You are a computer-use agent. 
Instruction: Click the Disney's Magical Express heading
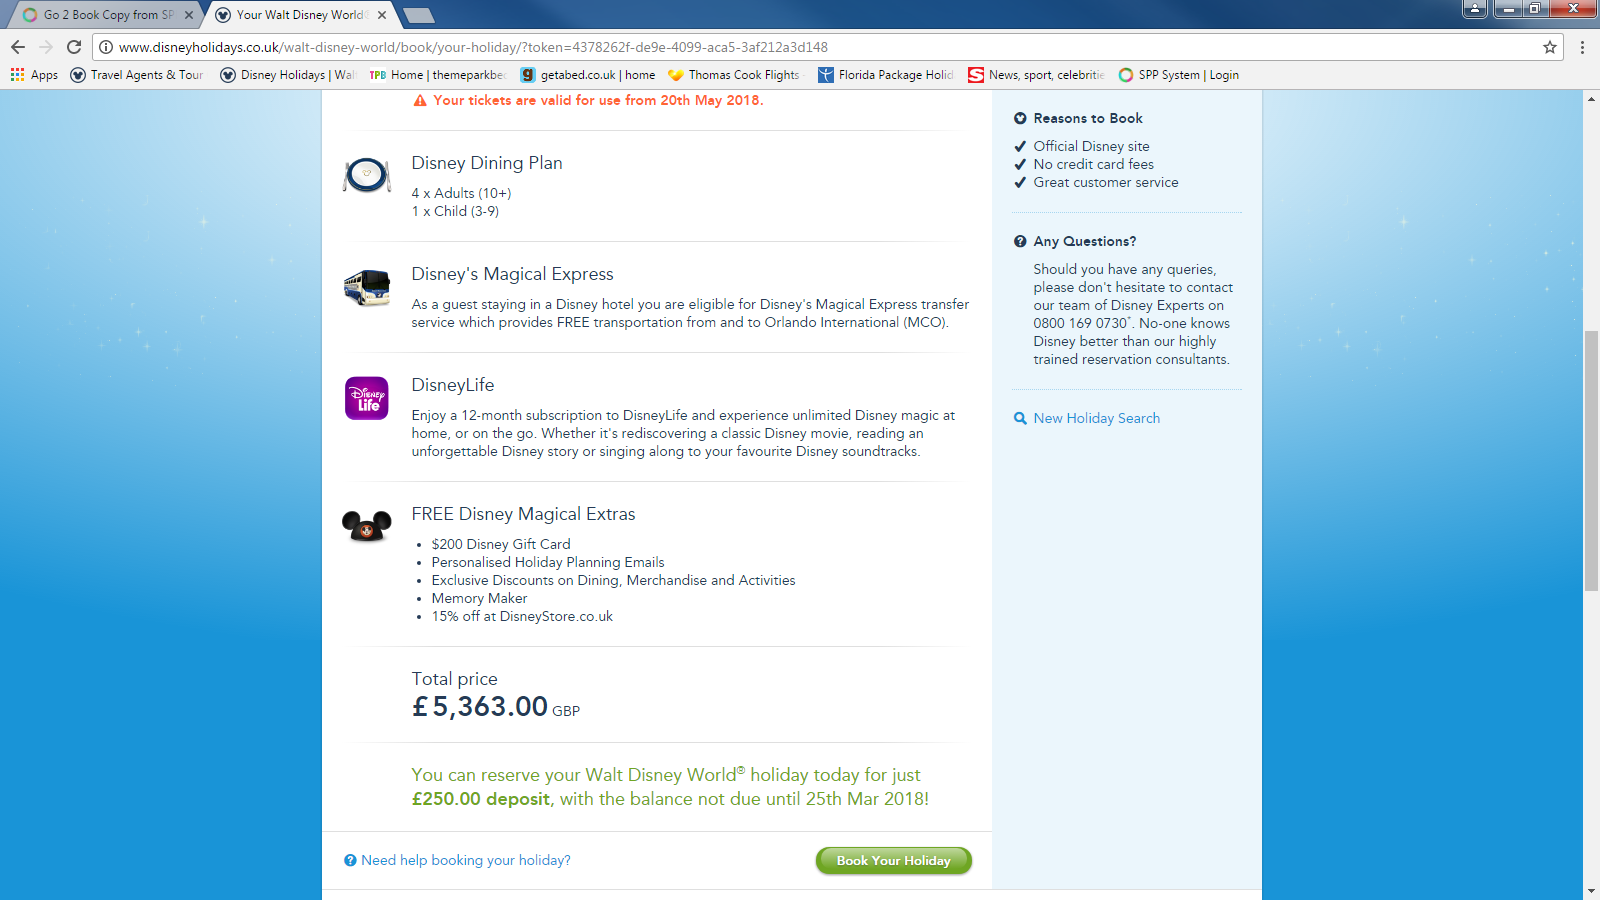point(513,274)
